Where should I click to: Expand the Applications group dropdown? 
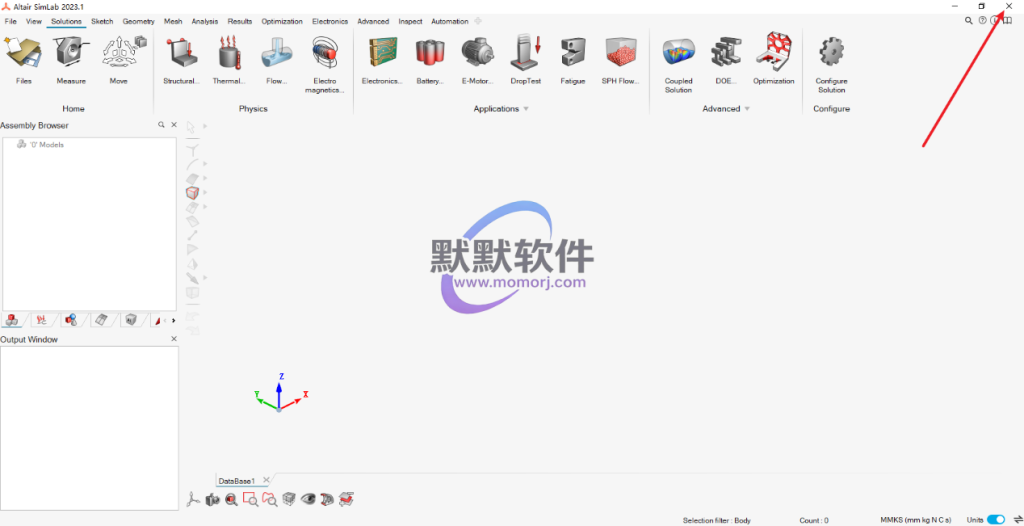(526, 109)
